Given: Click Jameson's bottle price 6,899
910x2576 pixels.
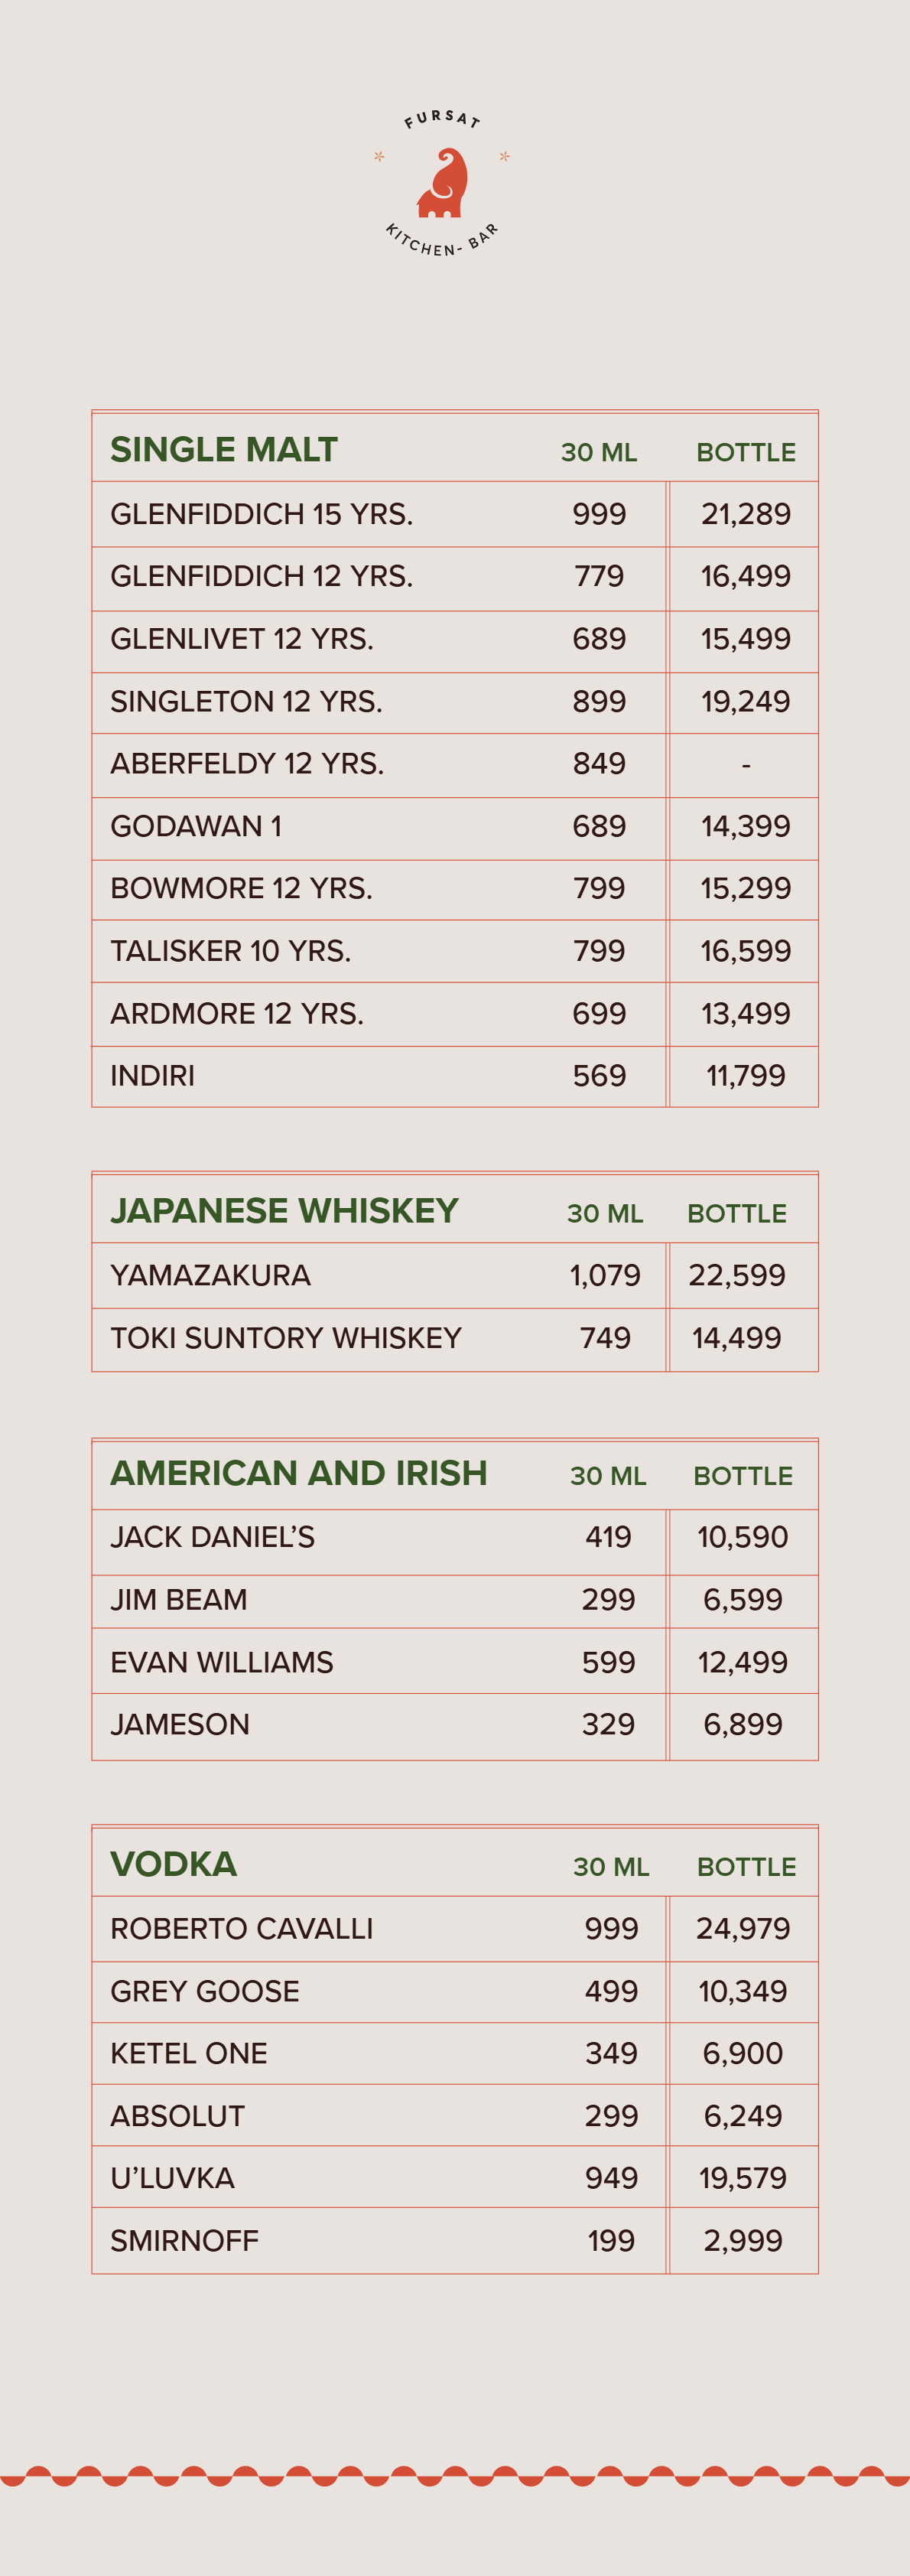Looking at the screenshot, I should (742, 1724).
